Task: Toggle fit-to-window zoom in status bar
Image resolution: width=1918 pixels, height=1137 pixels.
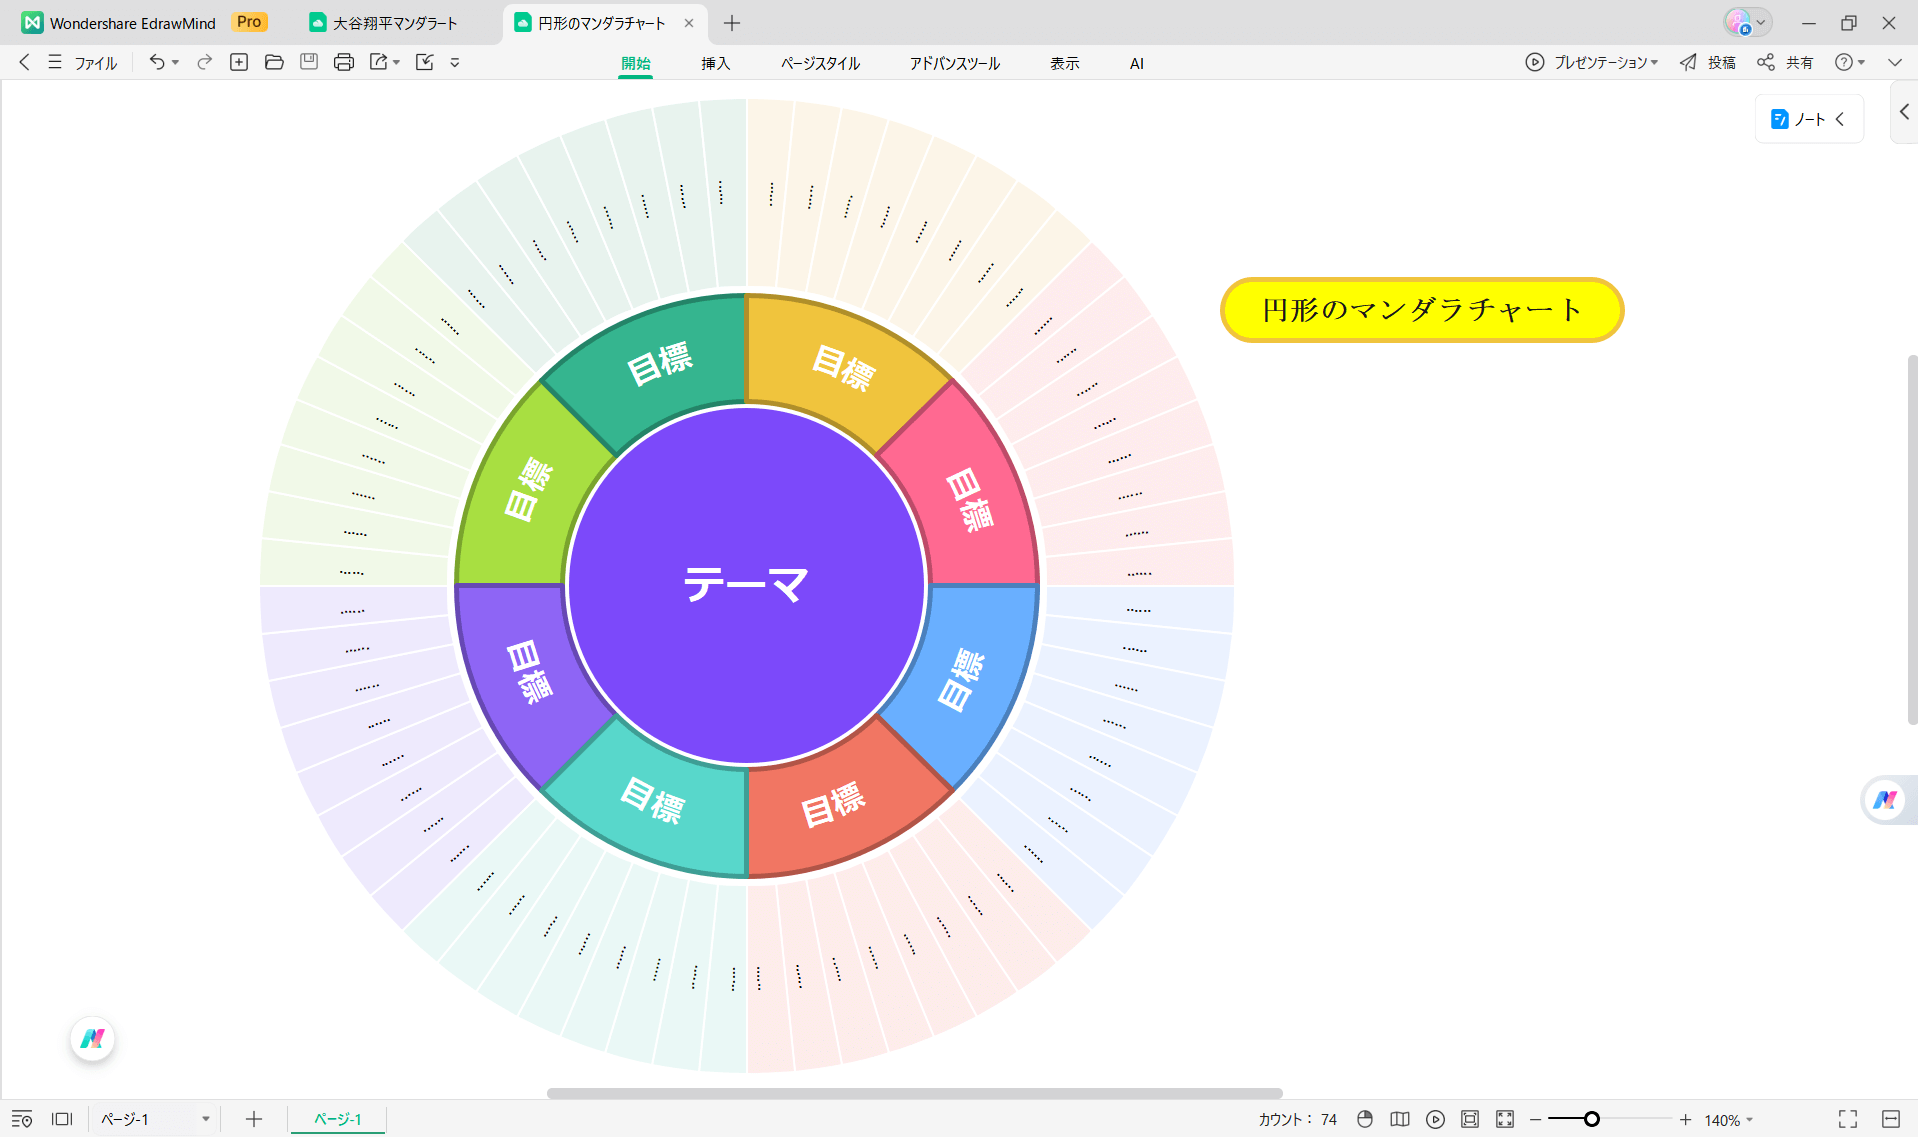Action: pyautogui.click(x=1504, y=1119)
